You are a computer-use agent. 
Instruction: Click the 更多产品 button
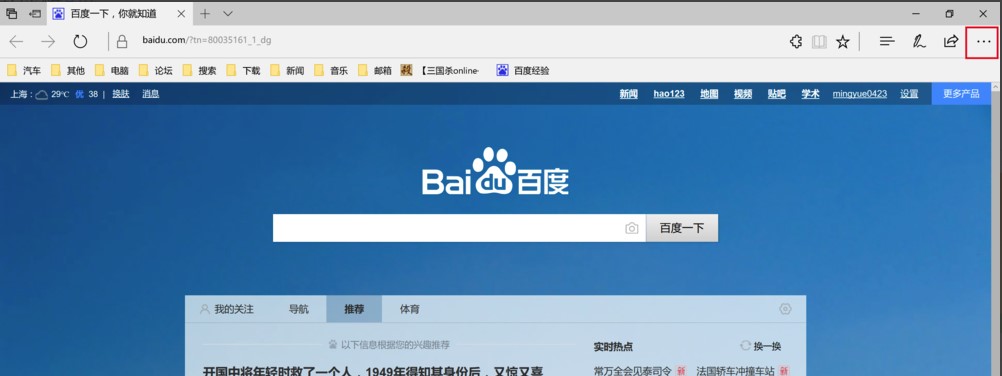[x=961, y=93]
